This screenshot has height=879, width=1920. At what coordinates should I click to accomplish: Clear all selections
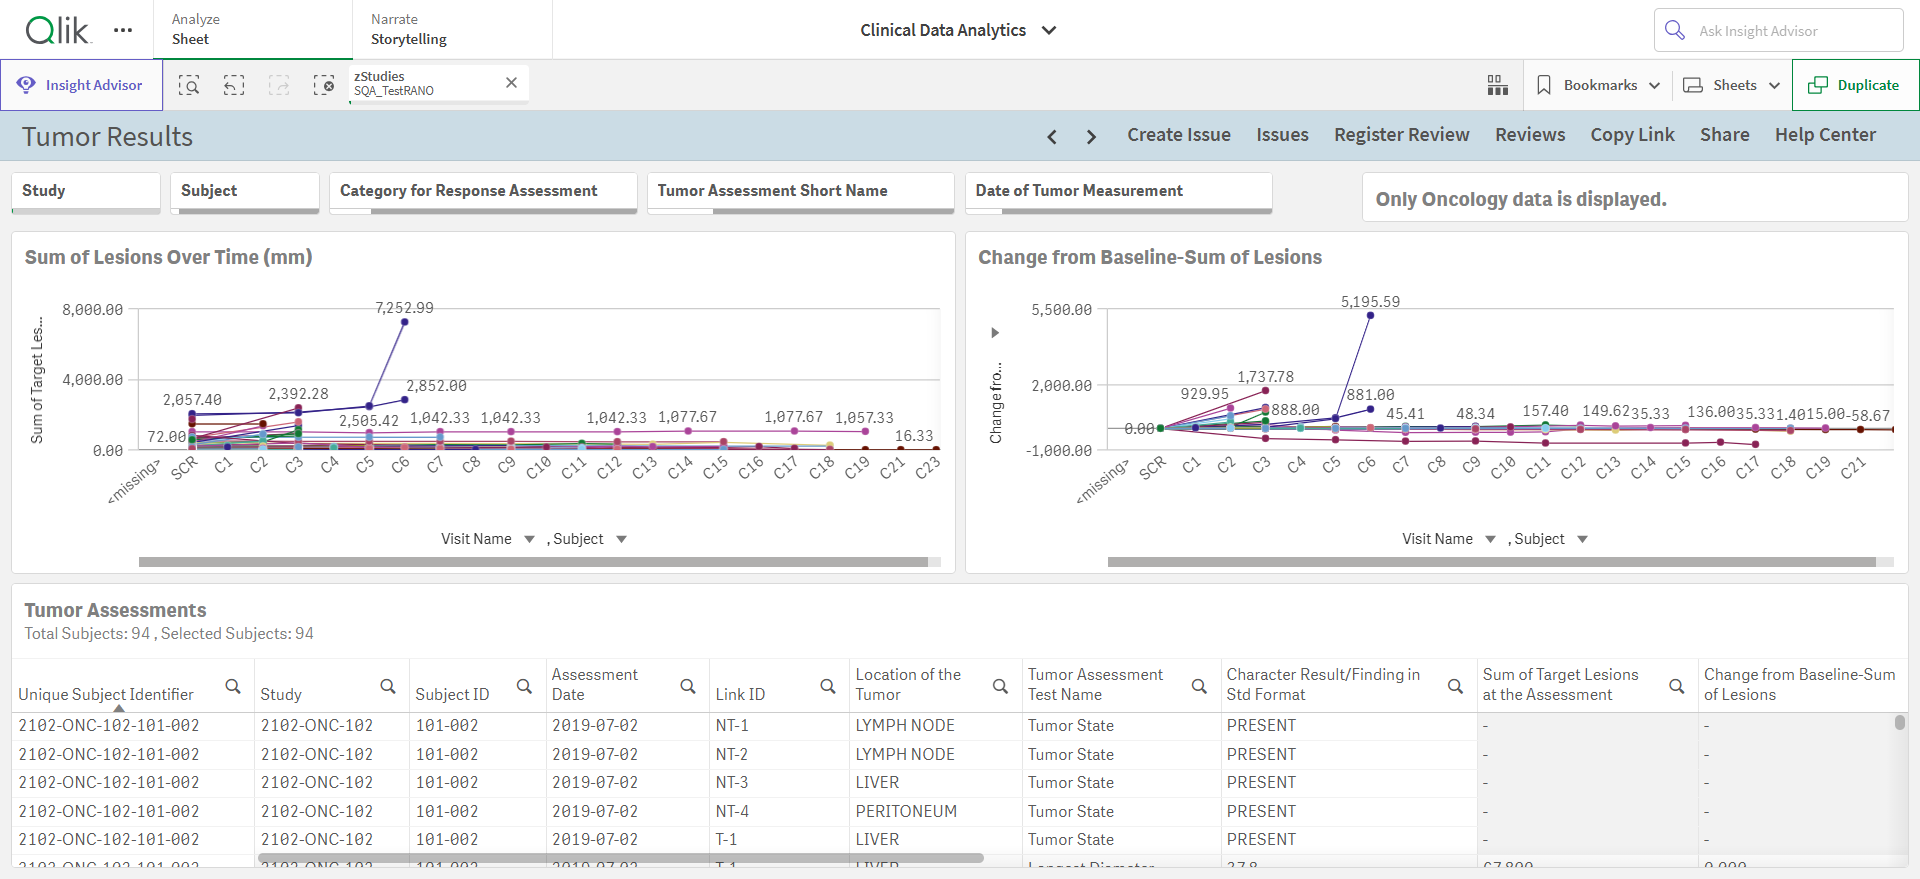pos(324,85)
